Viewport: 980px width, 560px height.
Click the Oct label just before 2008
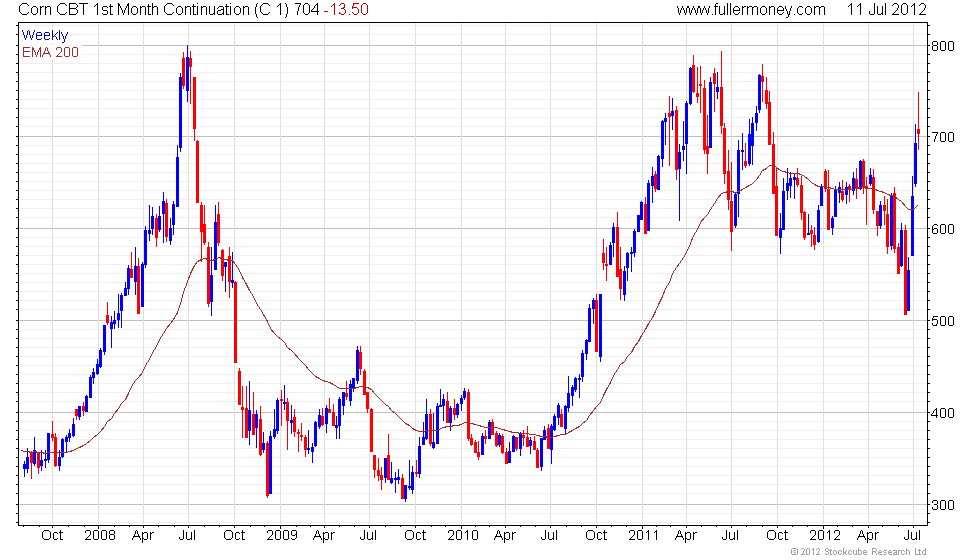52,536
